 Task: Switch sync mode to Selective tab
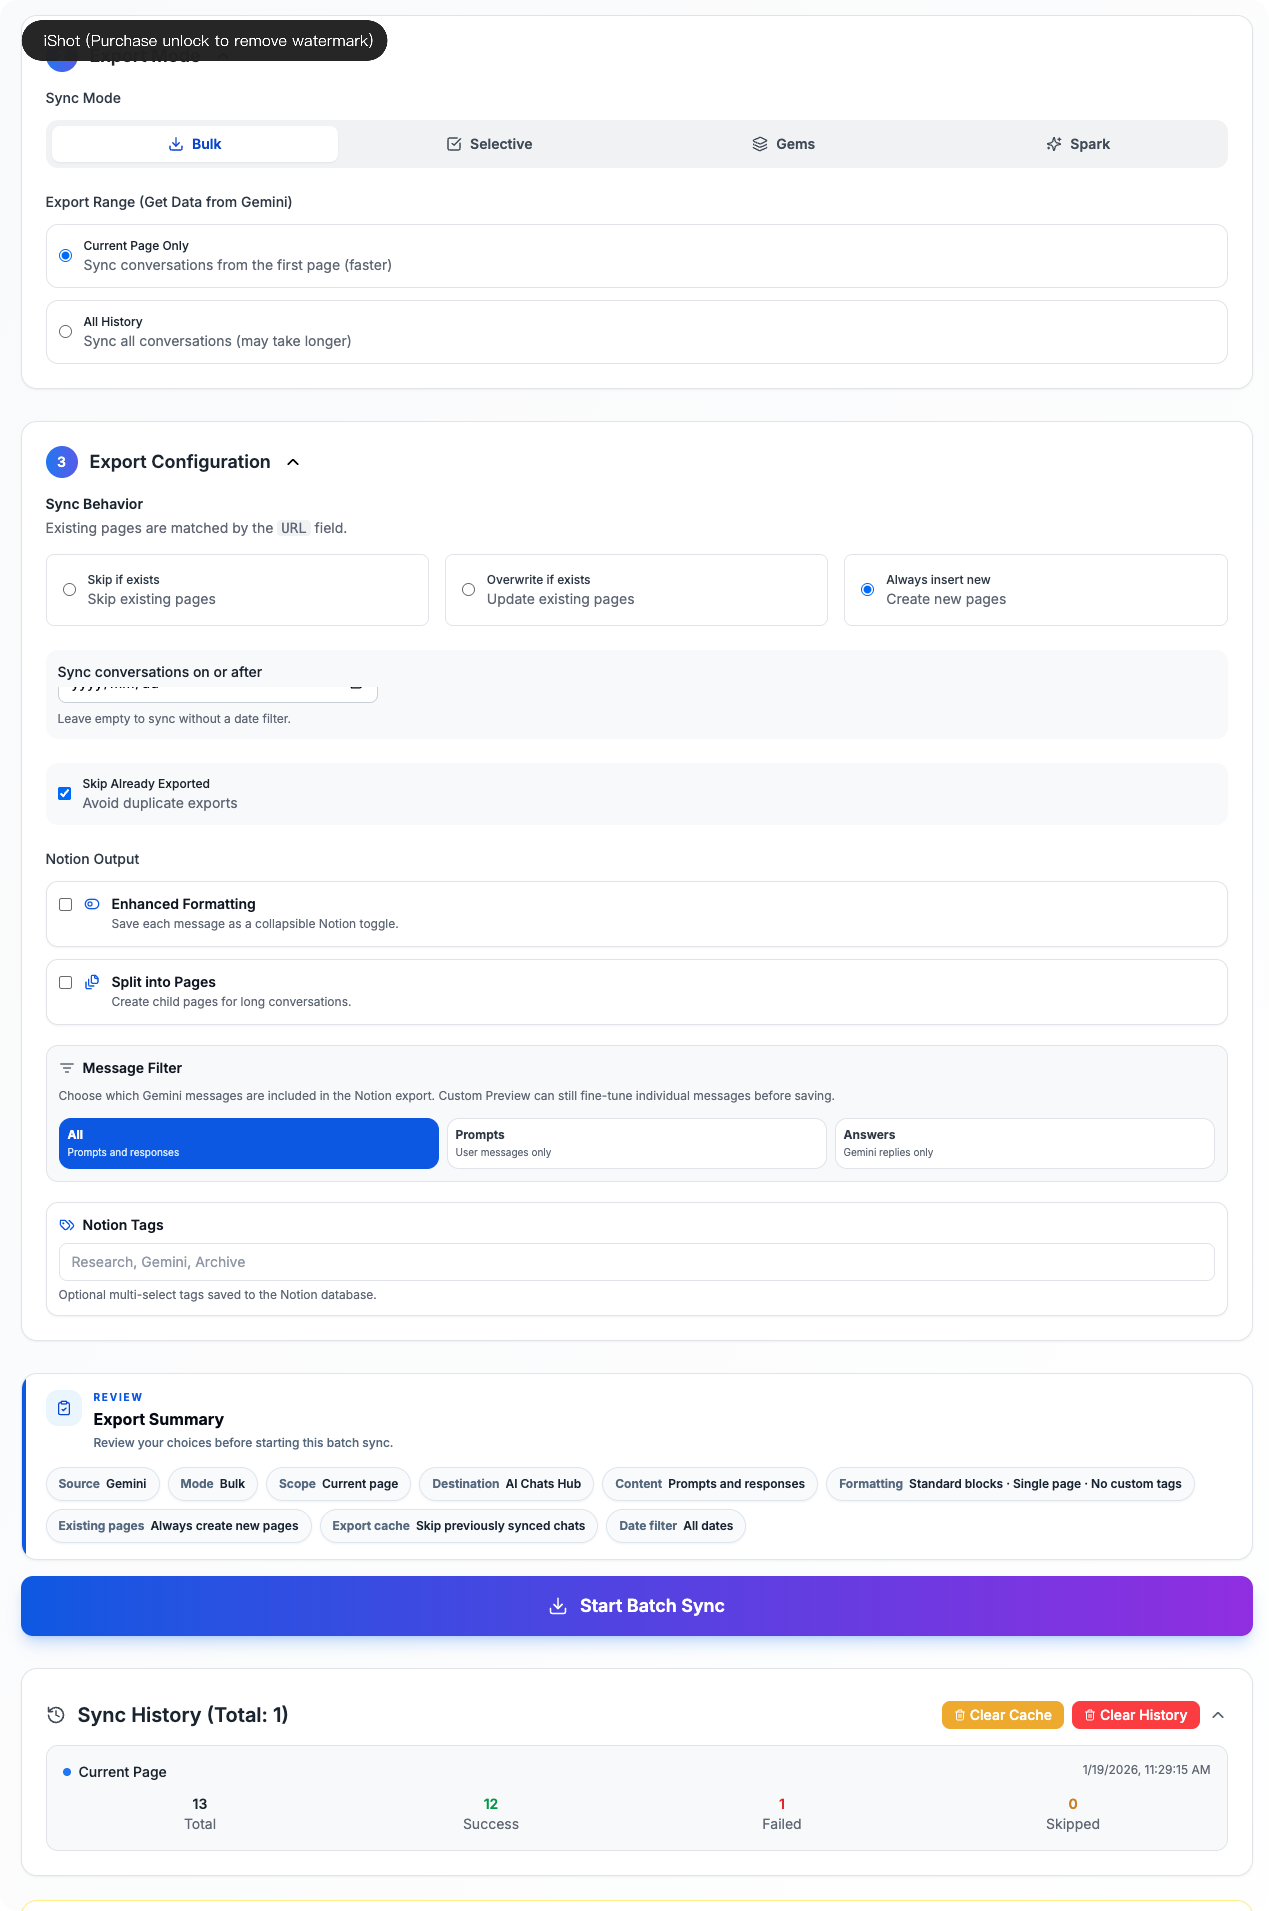[x=489, y=144]
